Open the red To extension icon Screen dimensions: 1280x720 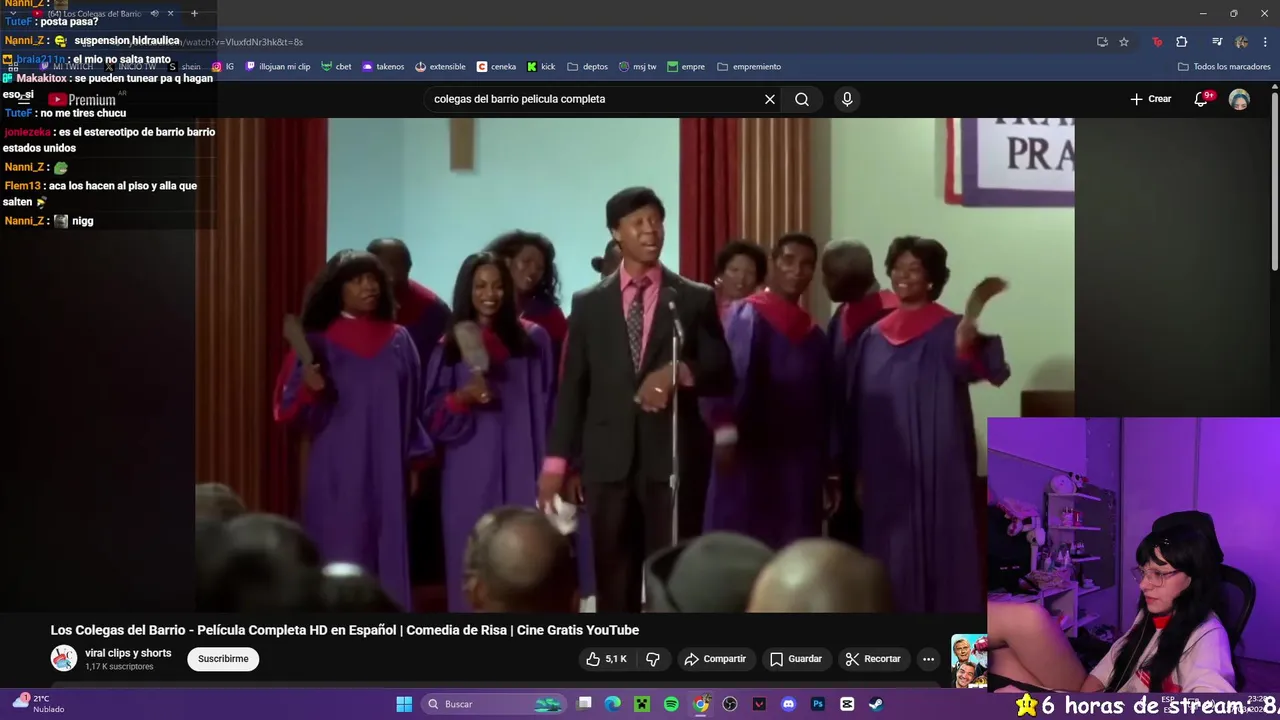point(1157,42)
